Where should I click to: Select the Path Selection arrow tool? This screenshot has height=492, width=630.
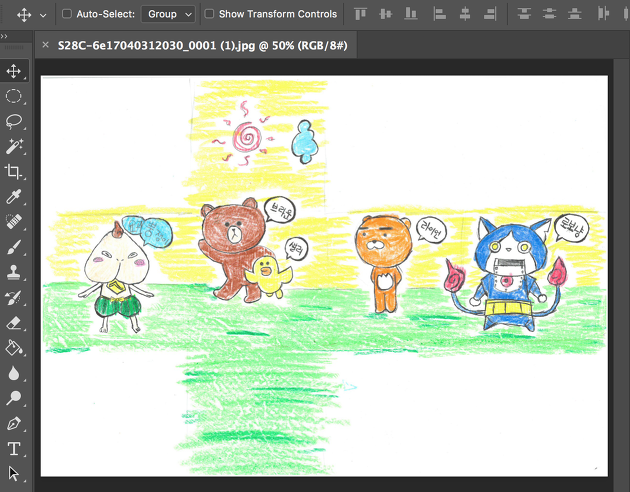point(14,474)
